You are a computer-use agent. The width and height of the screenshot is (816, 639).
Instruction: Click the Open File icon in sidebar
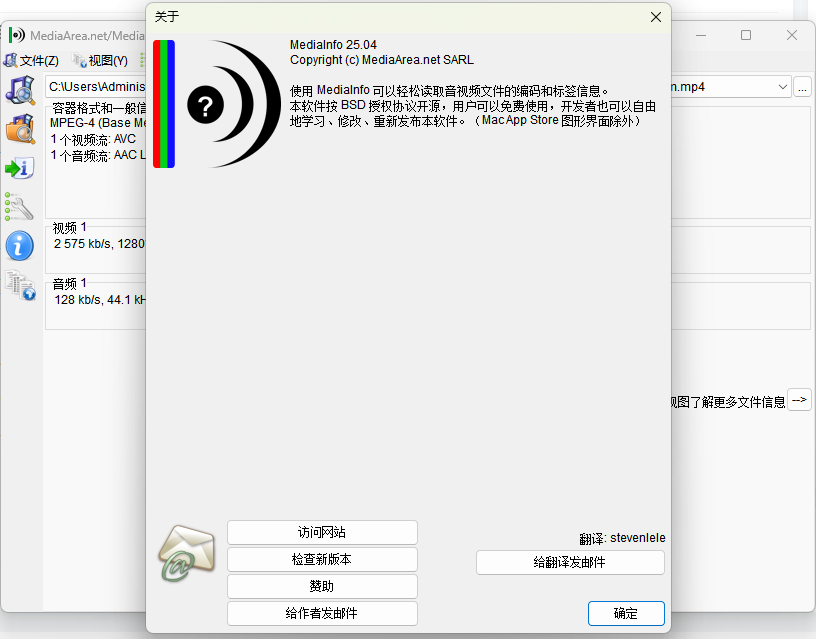pyautogui.click(x=20, y=90)
